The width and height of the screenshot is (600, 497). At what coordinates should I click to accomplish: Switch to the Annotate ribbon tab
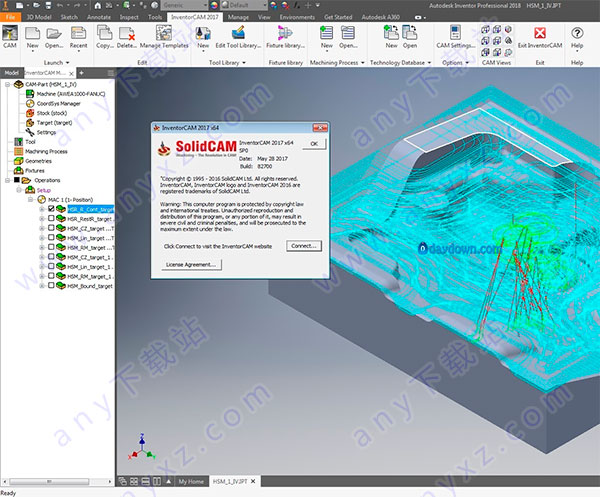coord(99,17)
